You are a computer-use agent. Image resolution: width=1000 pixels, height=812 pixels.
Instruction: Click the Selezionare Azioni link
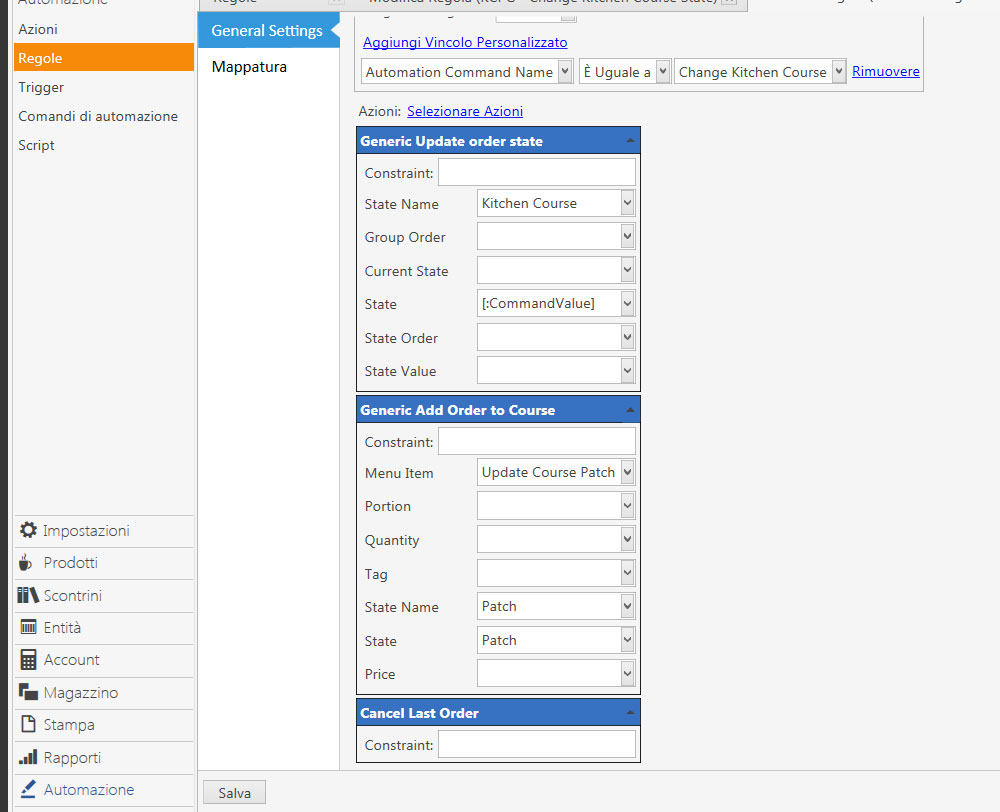click(x=464, y=111)
